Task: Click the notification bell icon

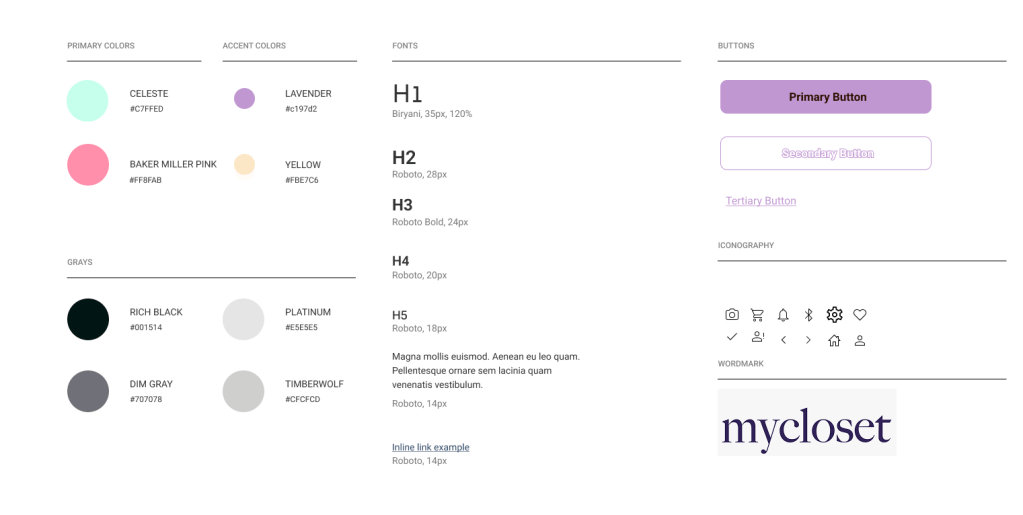Action: tap(783, 315)
